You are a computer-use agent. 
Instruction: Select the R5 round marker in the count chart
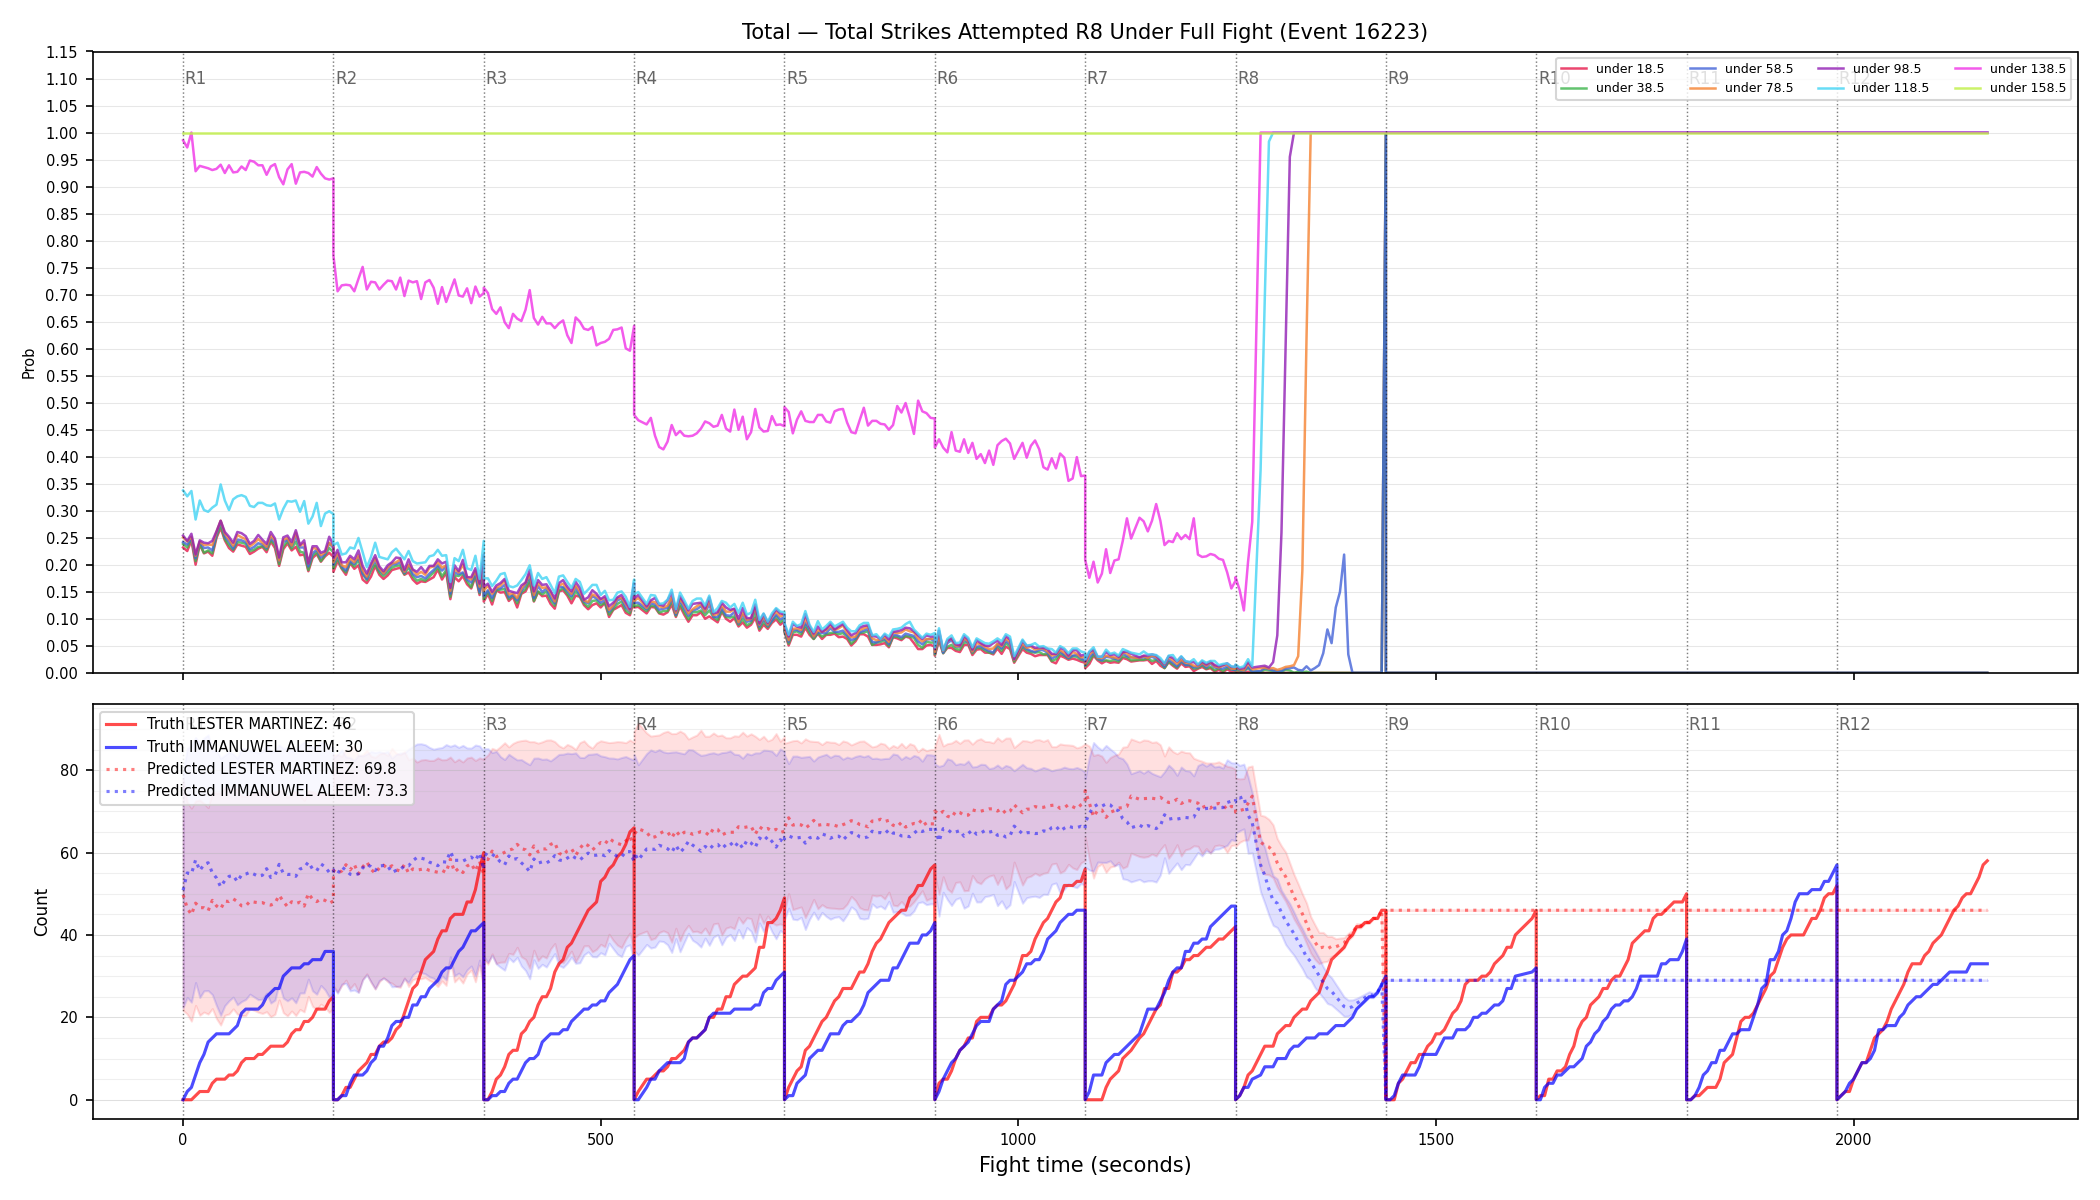coord(797,724)
